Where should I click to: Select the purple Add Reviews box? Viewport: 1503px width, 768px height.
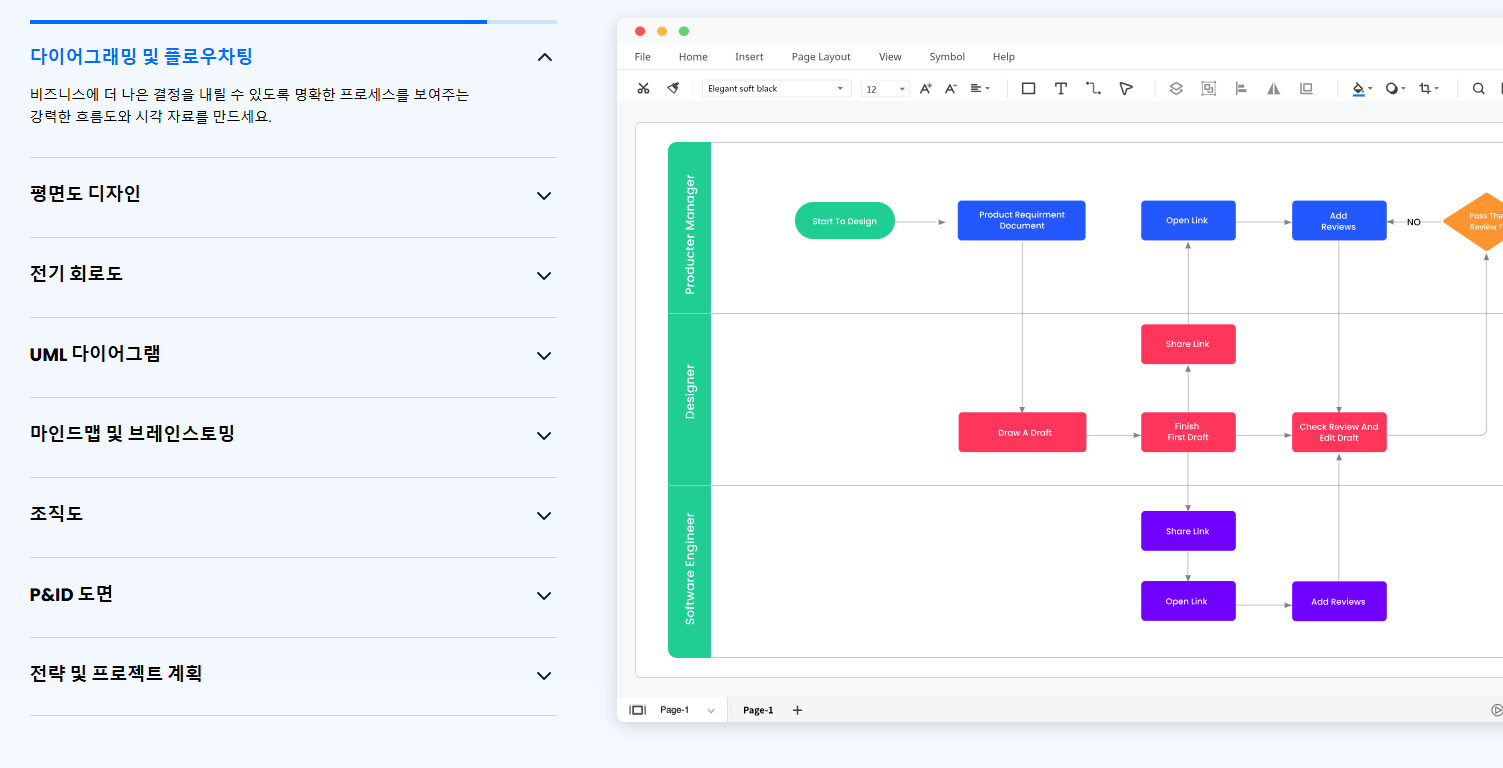[1339, 601]
